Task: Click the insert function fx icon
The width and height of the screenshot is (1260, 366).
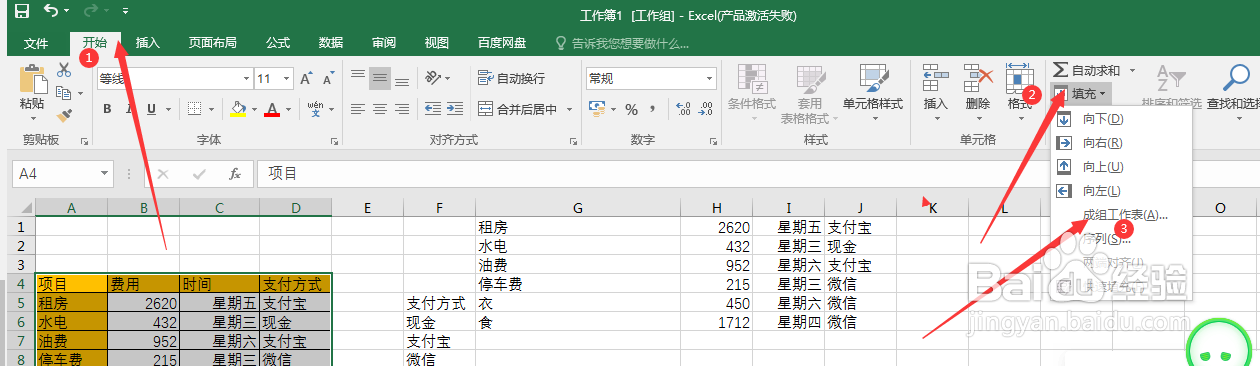Action: pyautogui.click(x=235, y=173)
